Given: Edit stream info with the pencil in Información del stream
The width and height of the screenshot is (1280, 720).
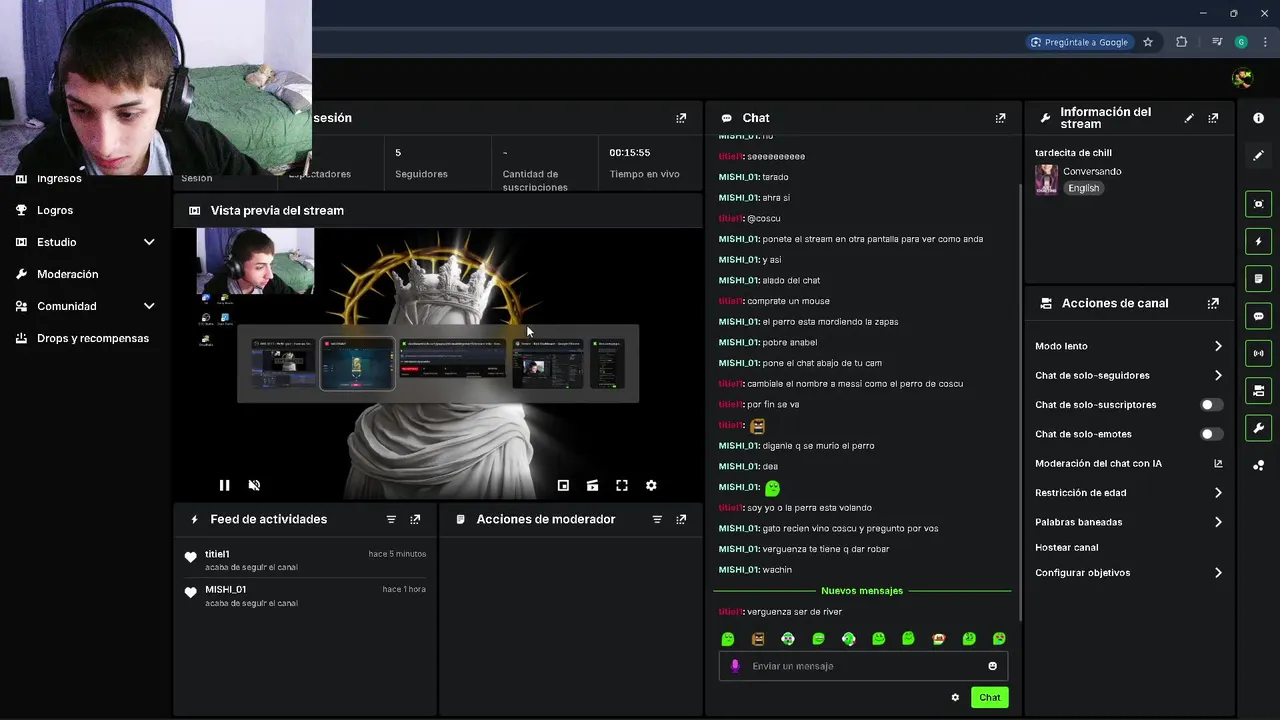Looking at the screenshot, I should point(1189,118).
